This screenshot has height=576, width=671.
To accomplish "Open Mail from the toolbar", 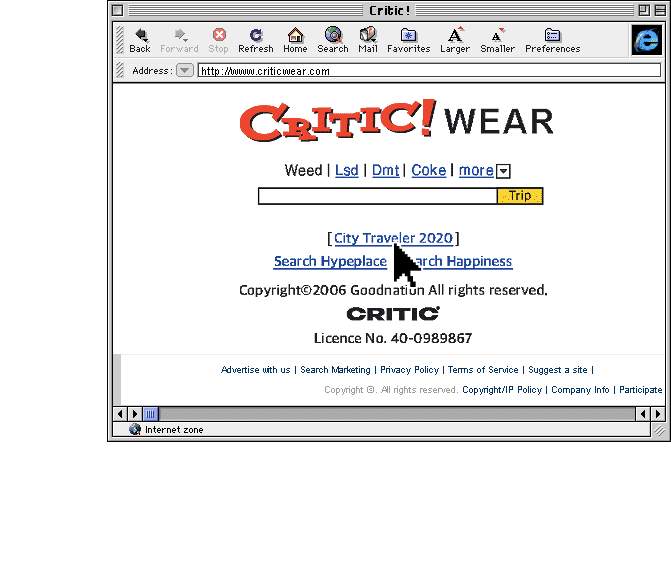I will (x=368, y=36).
